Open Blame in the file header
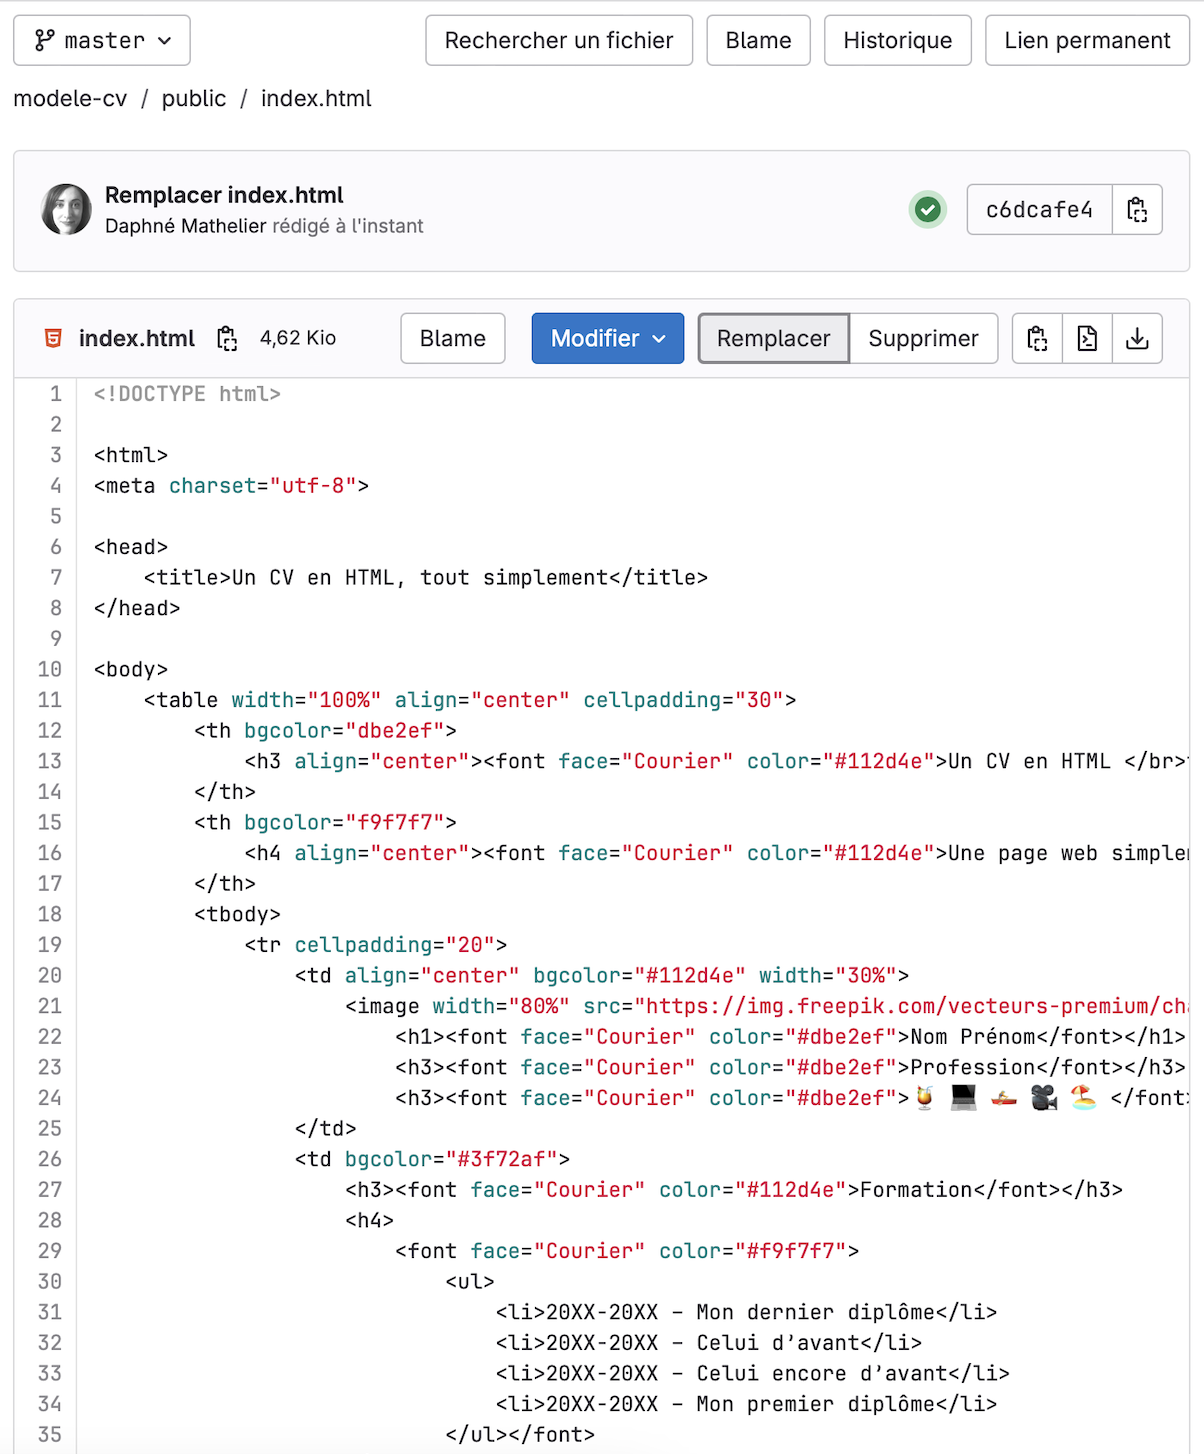 452,339
